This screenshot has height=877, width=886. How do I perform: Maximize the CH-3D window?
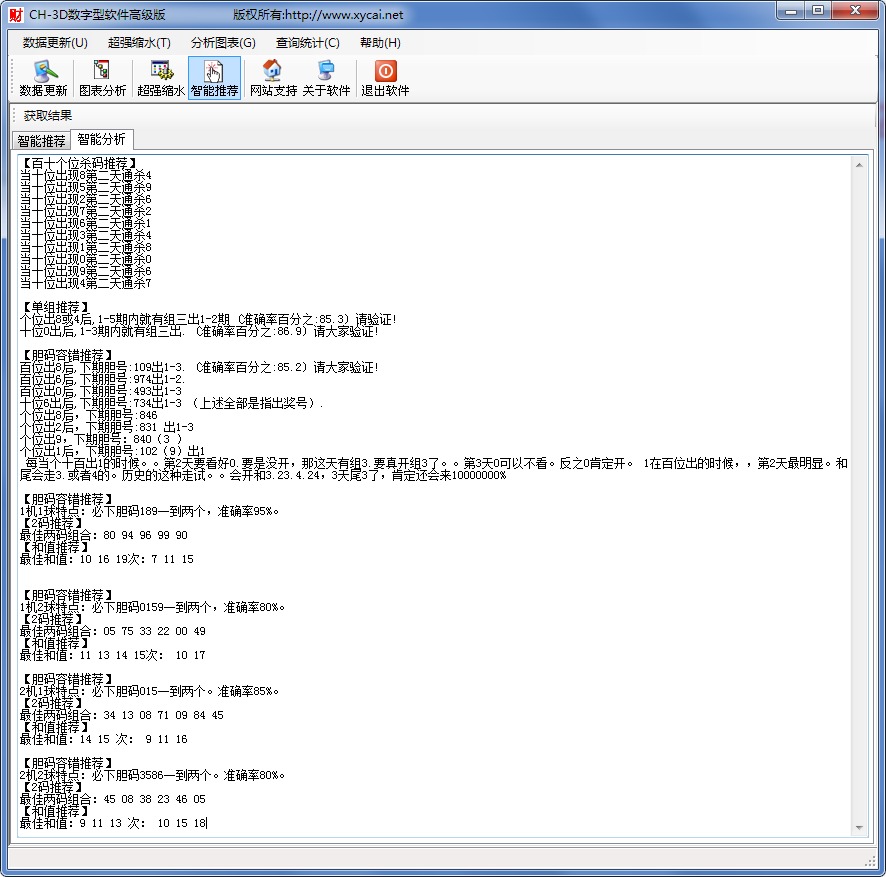click(x=817, y=11)
